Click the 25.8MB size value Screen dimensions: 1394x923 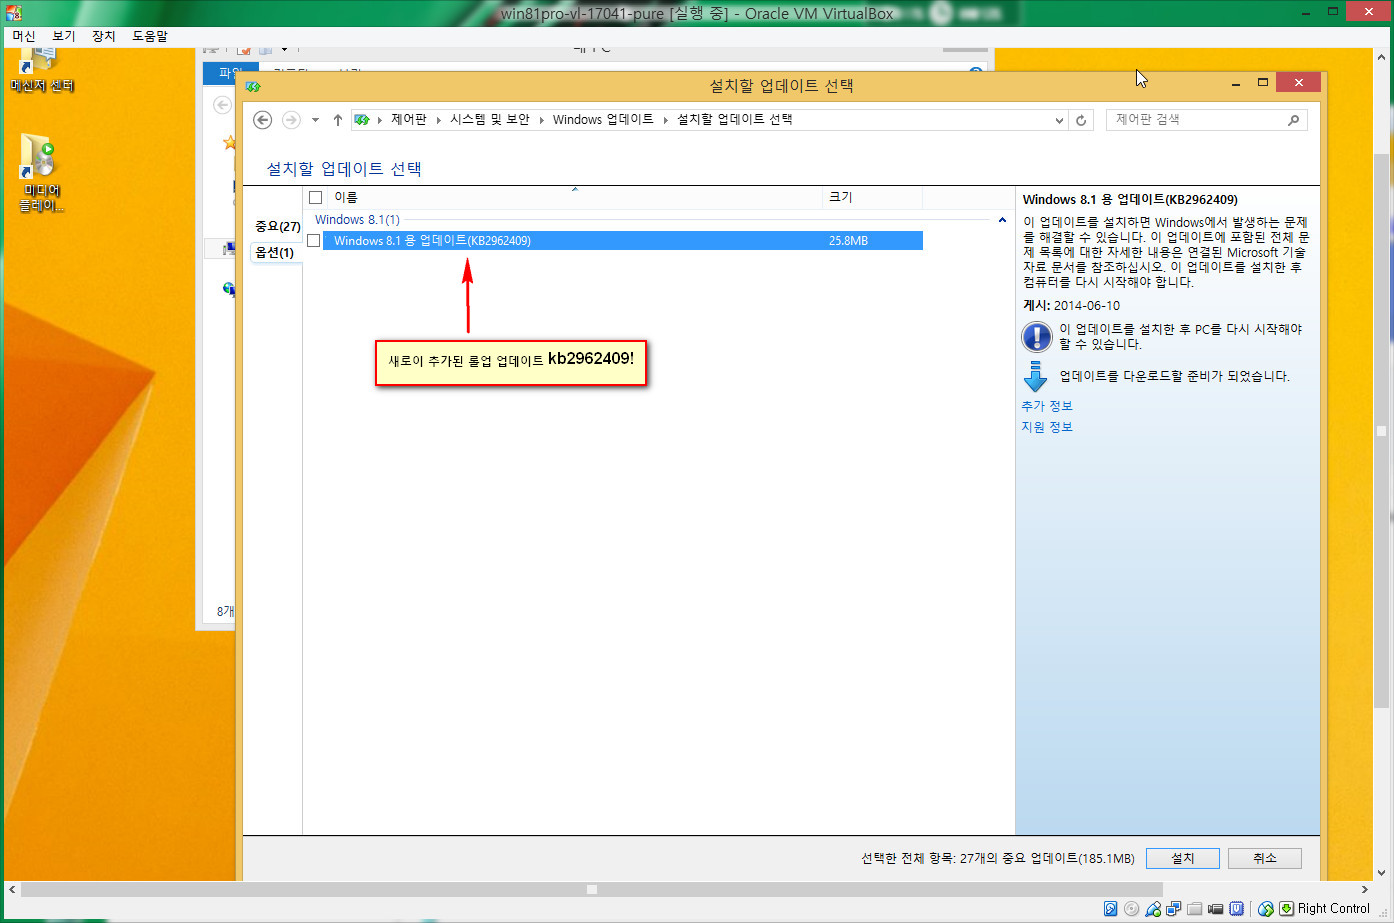848,241
